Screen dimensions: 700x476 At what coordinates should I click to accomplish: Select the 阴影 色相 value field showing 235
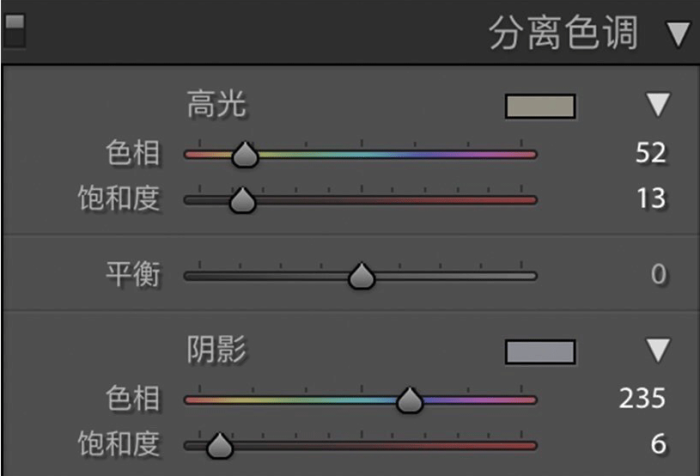(642, 398)
